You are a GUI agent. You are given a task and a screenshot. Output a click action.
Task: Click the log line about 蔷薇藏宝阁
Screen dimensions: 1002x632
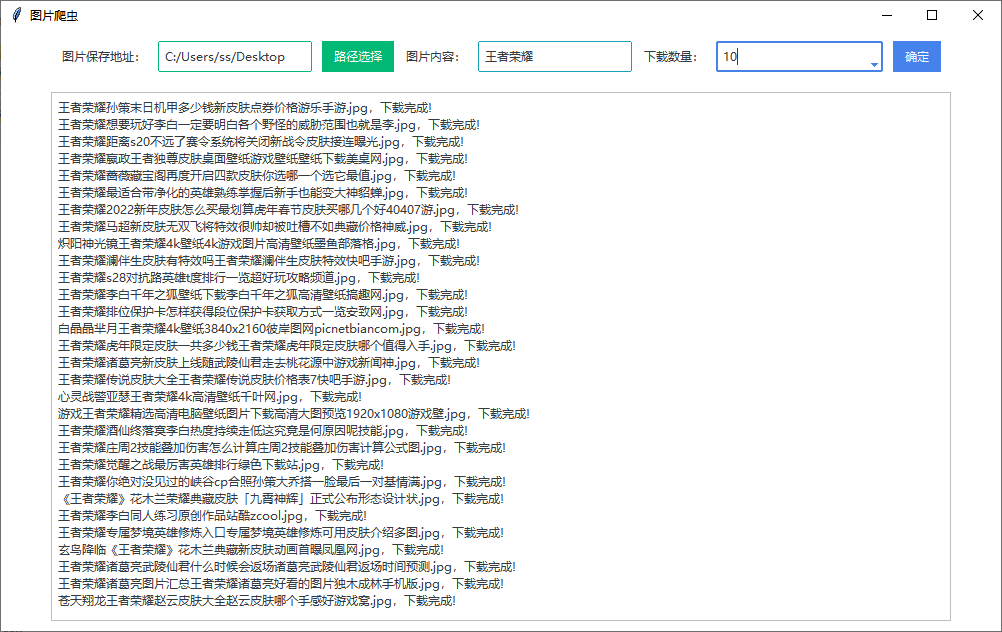pyautogui.click(x=257, y=176)
